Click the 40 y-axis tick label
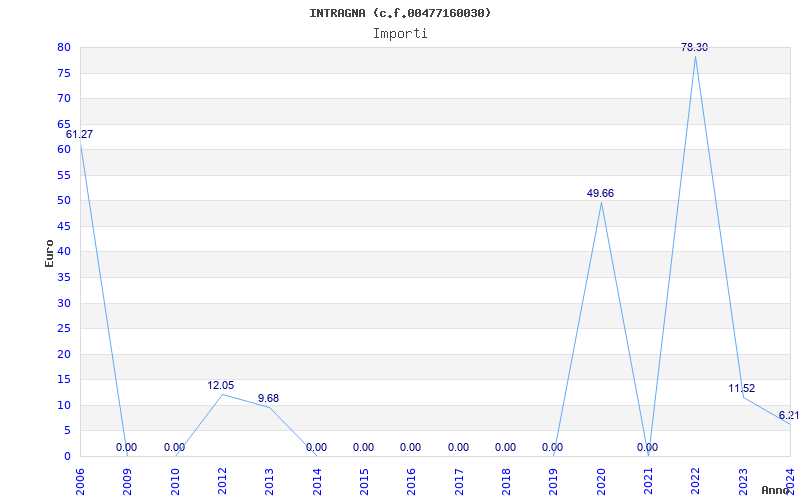800x500 pixels. [64, 252]
